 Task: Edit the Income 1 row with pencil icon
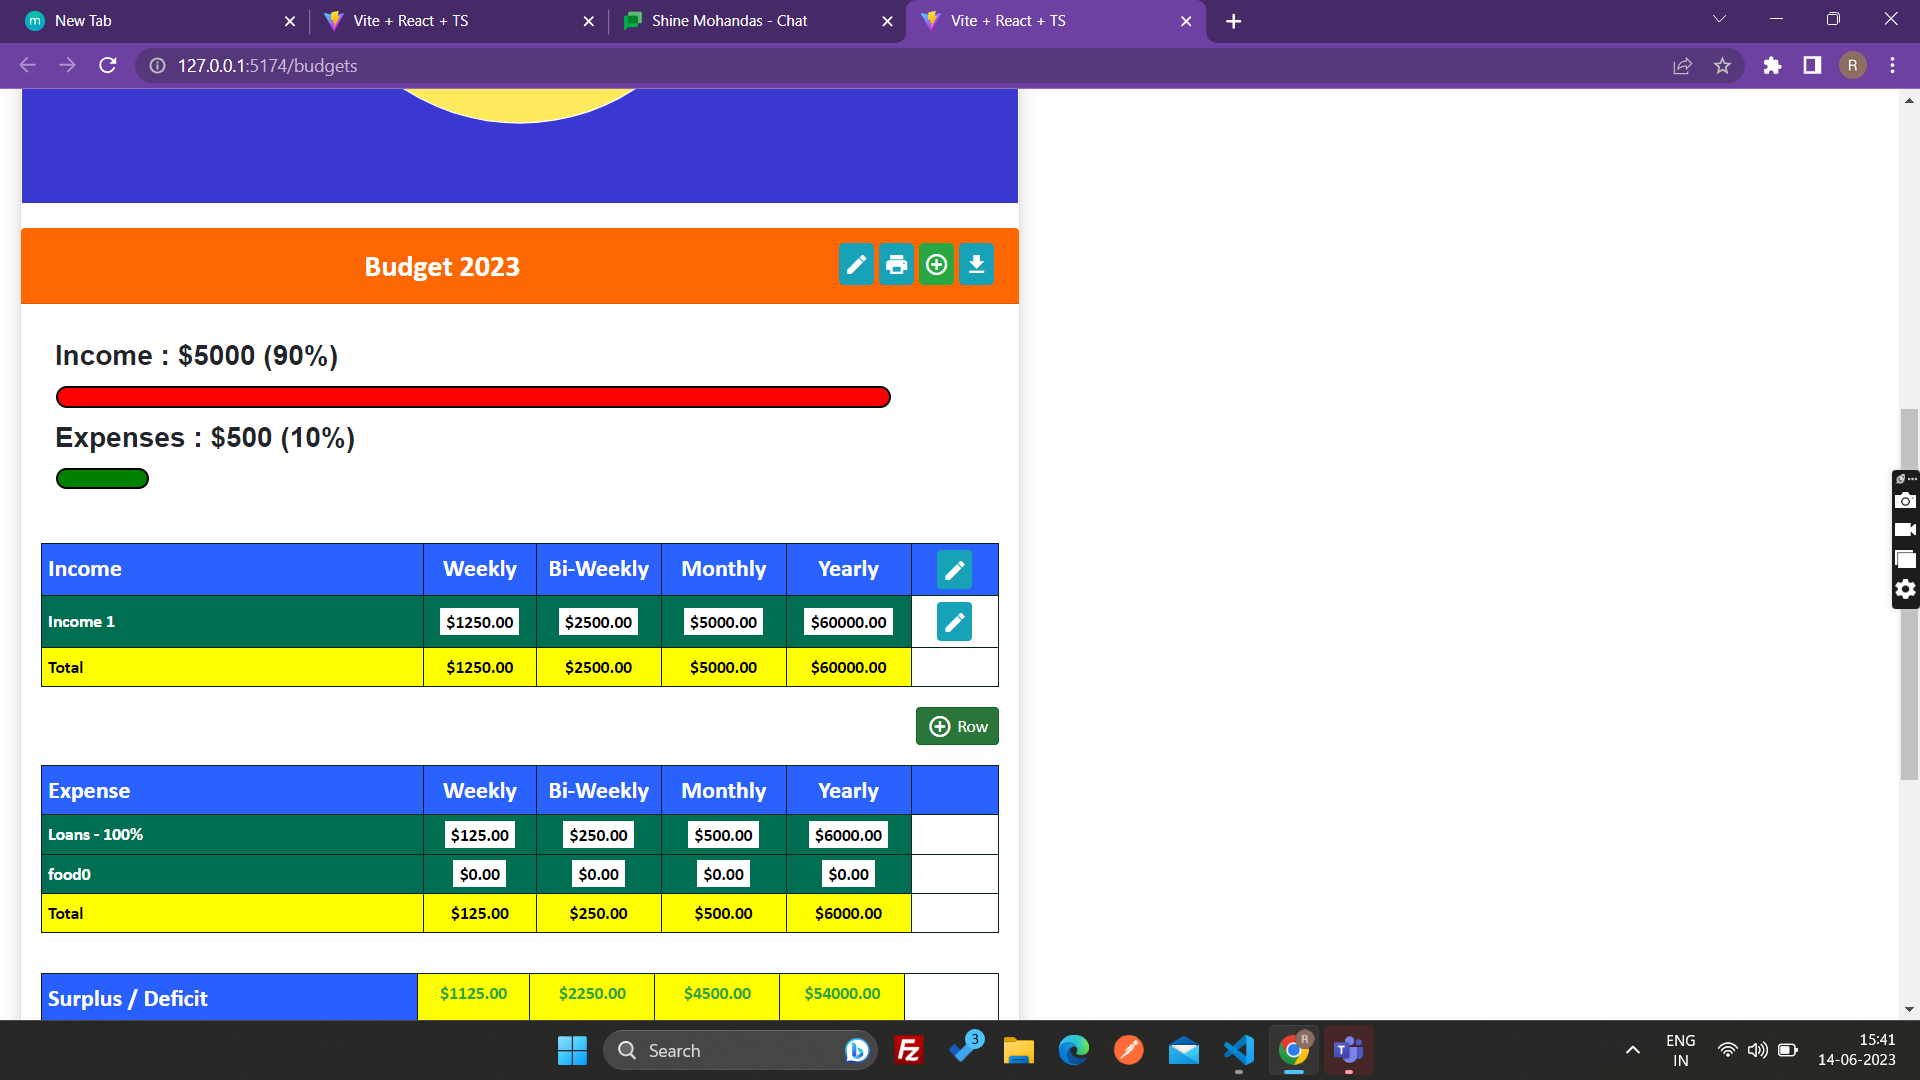pyautogui.click(x=954, y=622)
